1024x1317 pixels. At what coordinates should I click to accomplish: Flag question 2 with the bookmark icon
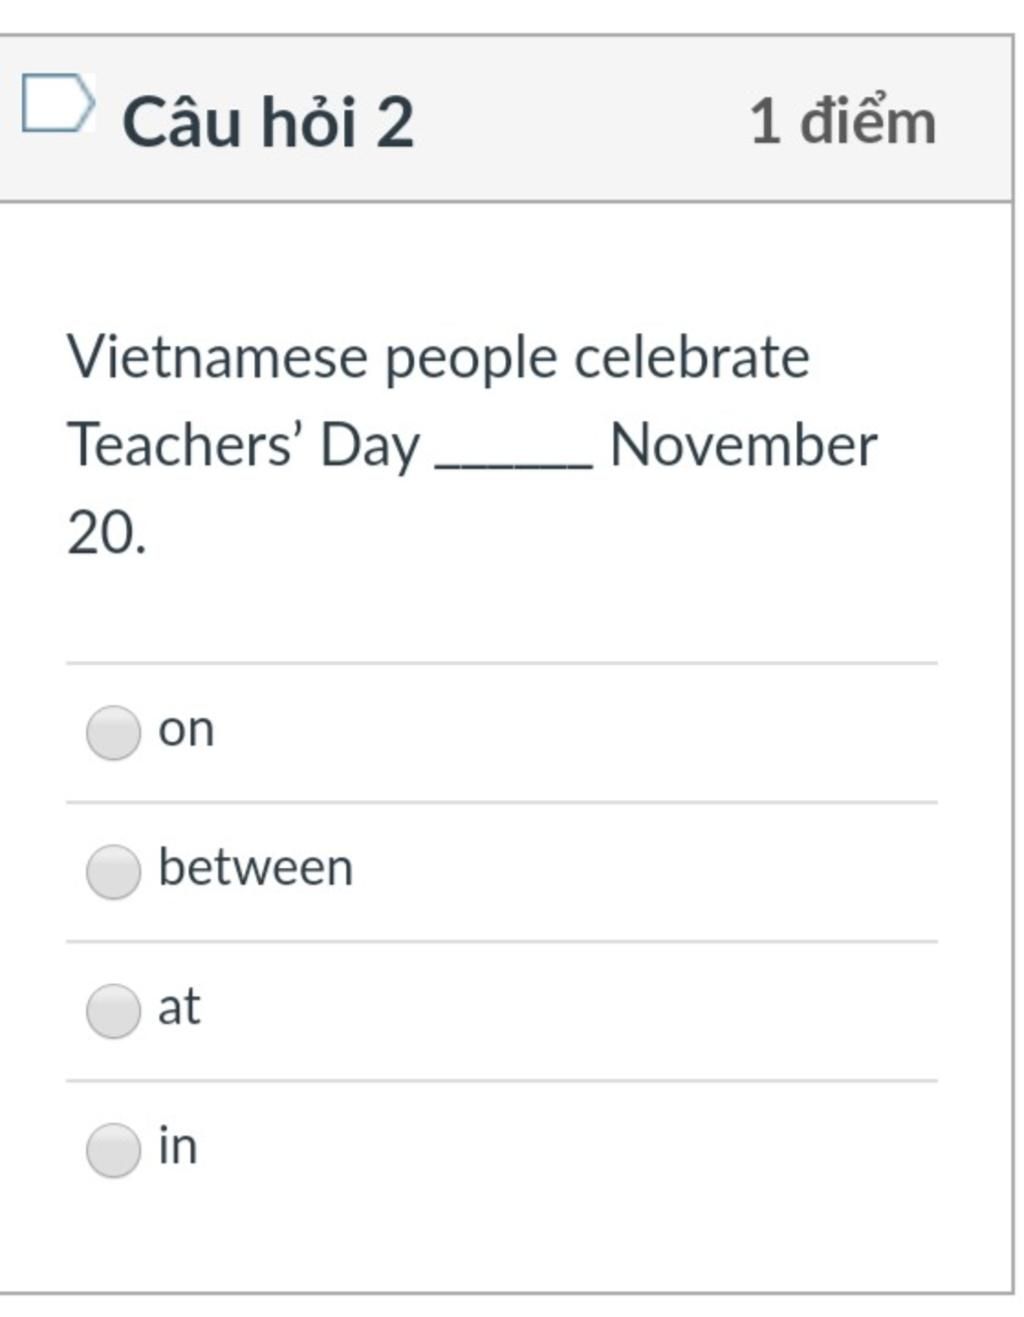[59, 103]
